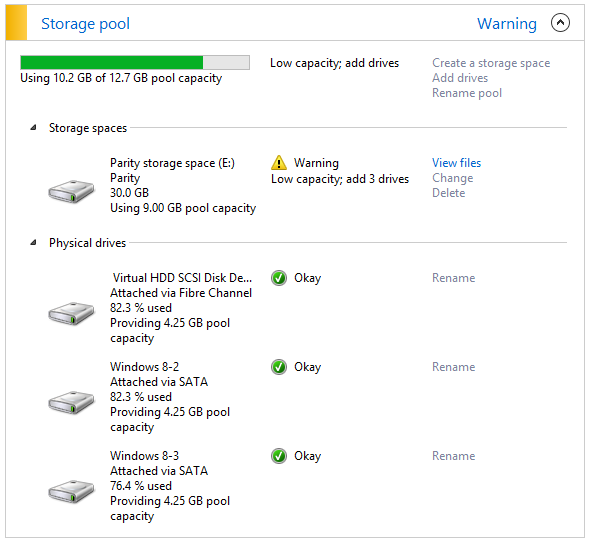Click the green Okay checkmark for Virtual HDD
Viewport: 590px width, 545px height.
[279, 278]
